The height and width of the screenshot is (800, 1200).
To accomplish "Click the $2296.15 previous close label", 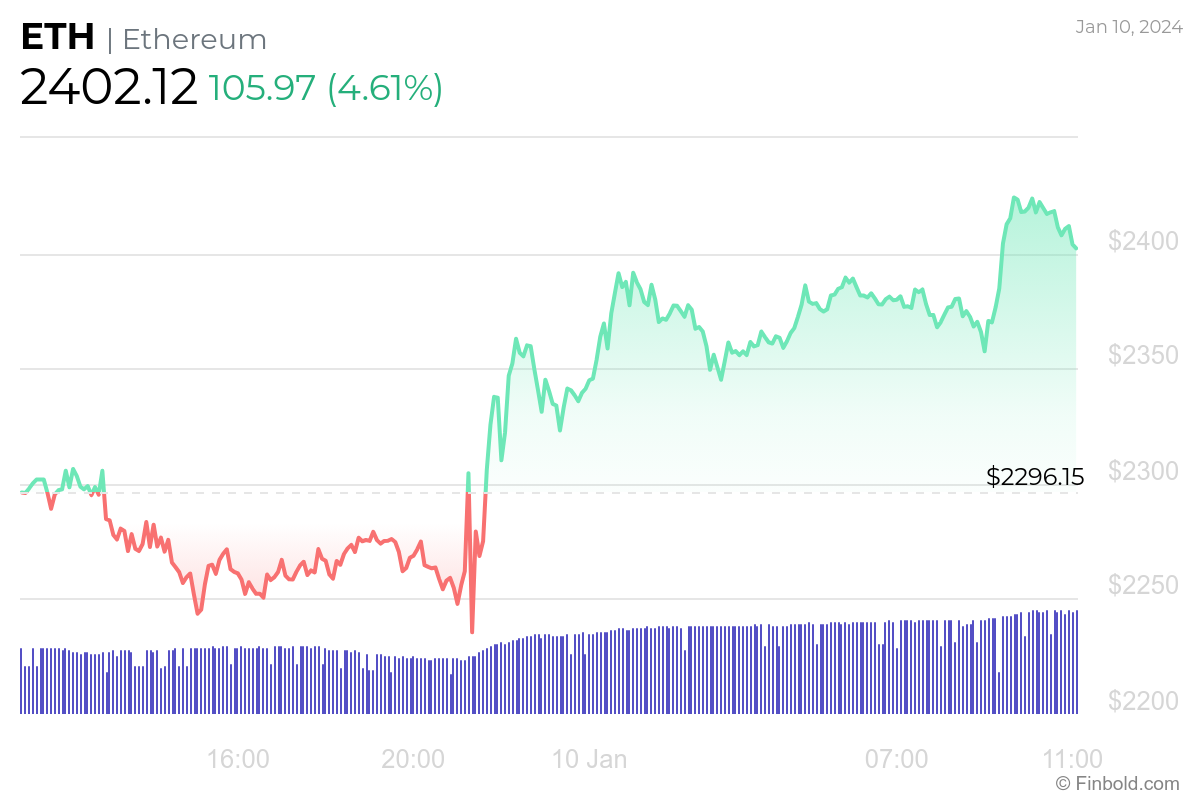I will 1035,477.
